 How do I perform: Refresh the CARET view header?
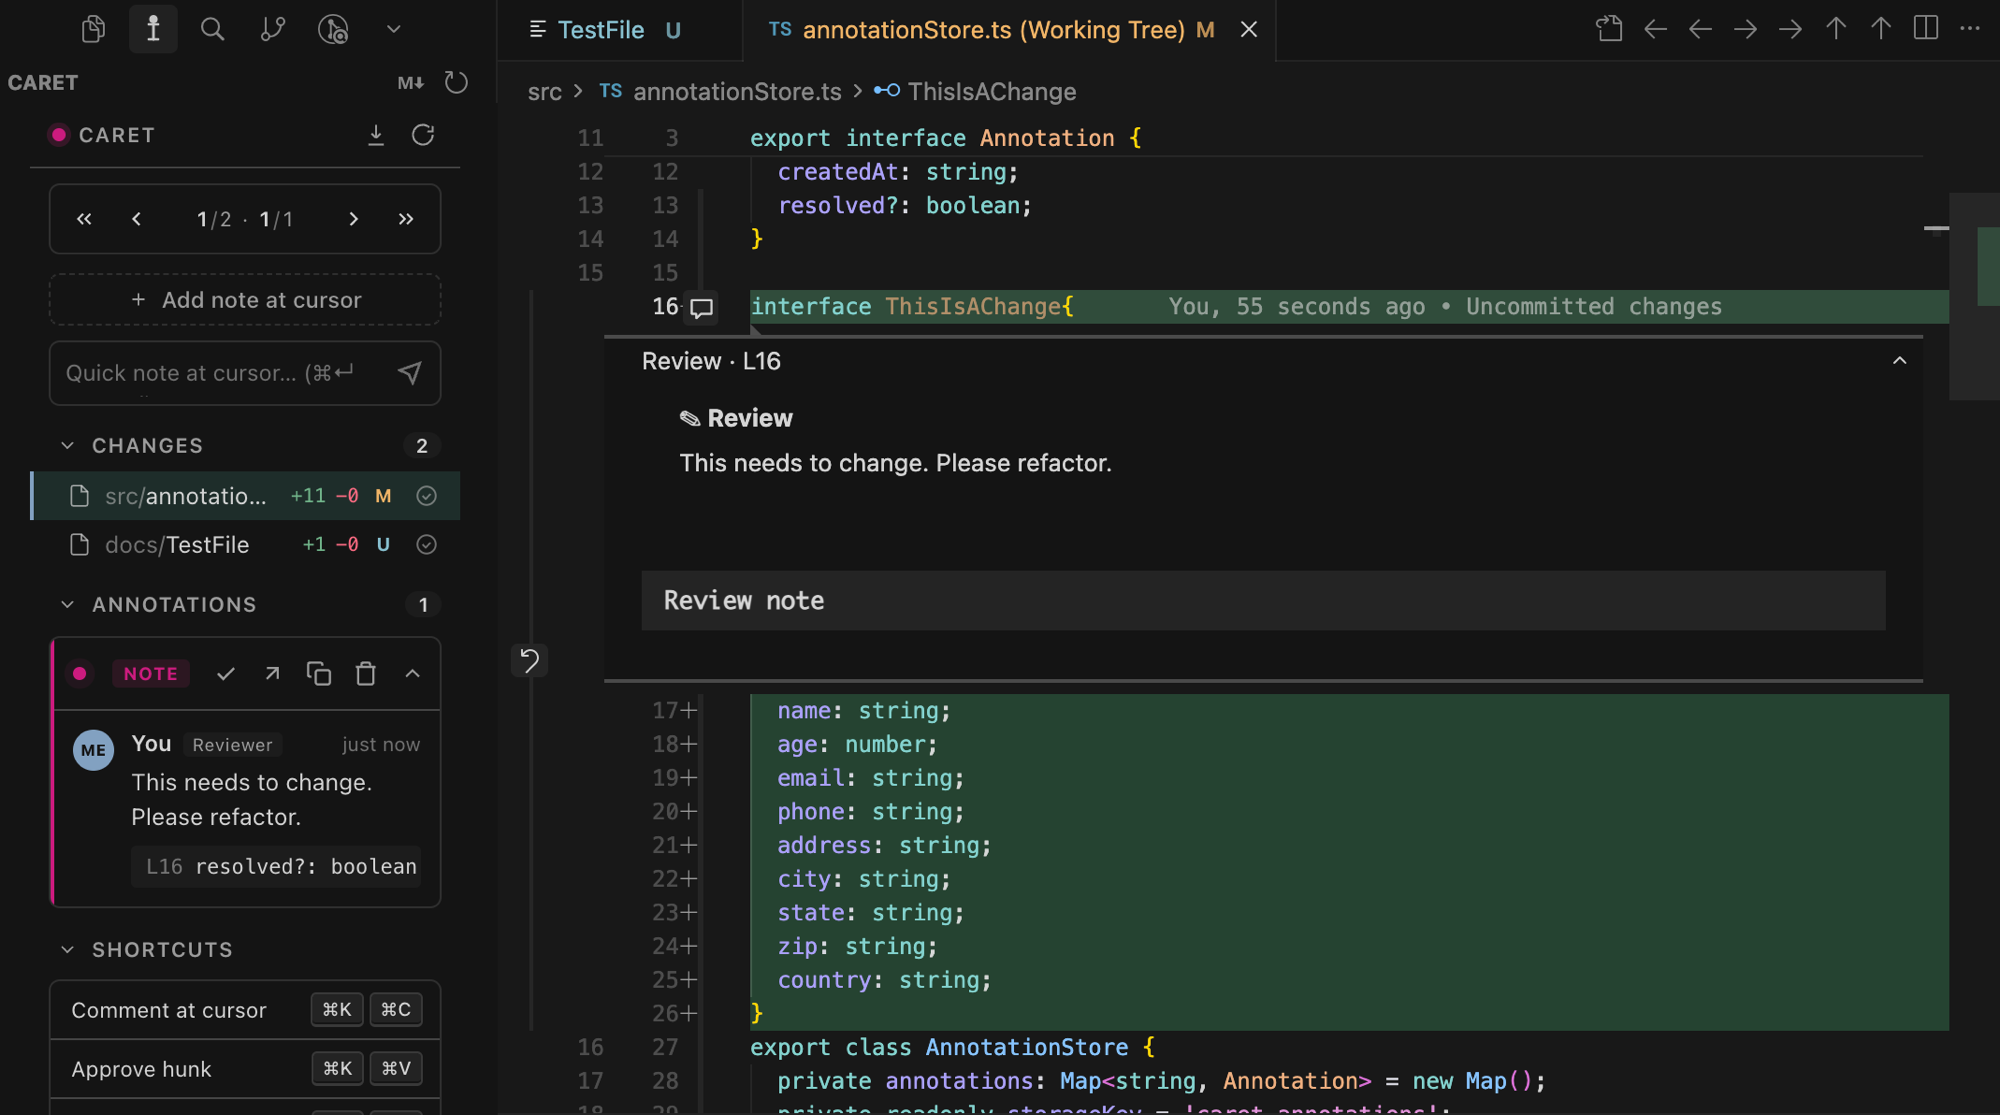pos(456,82)
